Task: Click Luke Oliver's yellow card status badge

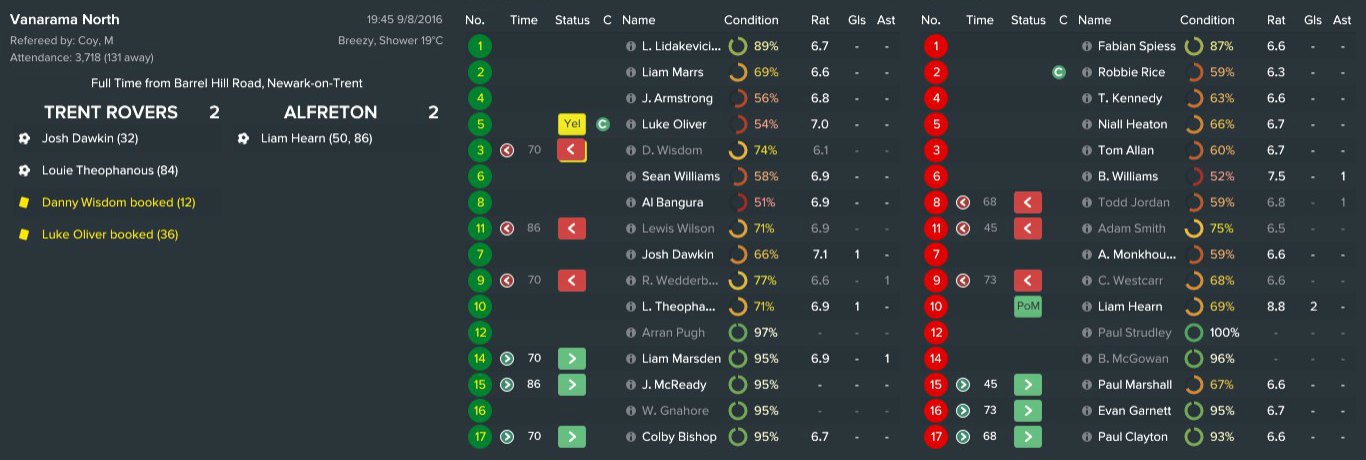Action: (571, 124)
